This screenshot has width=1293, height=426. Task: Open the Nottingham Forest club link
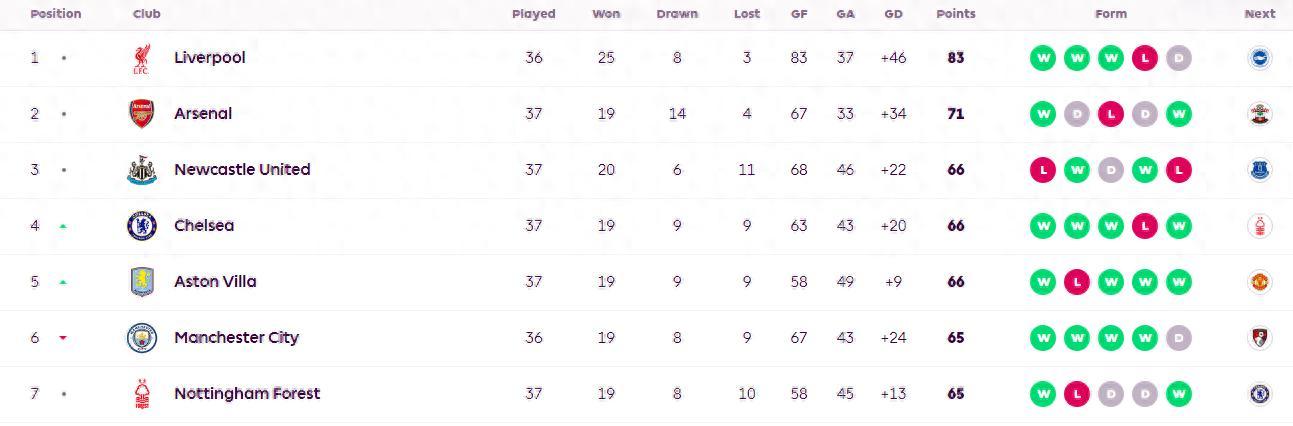point(247,394)
